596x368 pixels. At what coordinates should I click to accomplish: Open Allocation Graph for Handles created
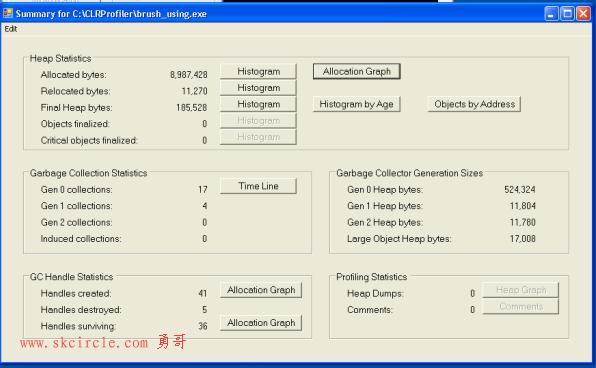[261, 290]
